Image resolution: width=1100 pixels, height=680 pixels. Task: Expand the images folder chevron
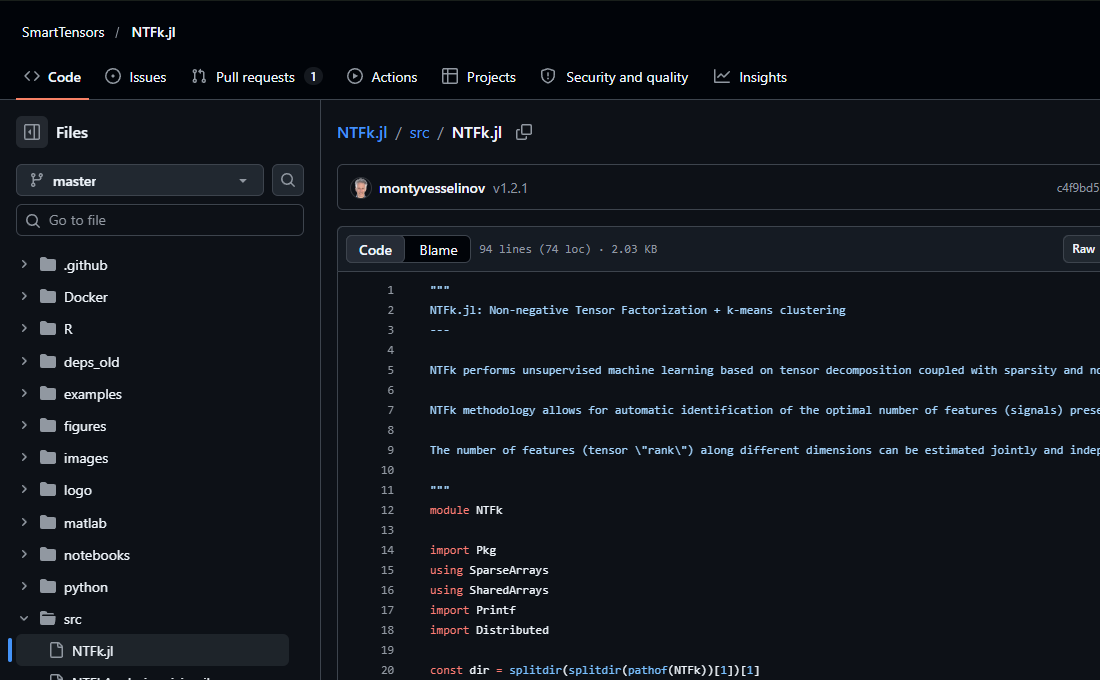[24, 458]
